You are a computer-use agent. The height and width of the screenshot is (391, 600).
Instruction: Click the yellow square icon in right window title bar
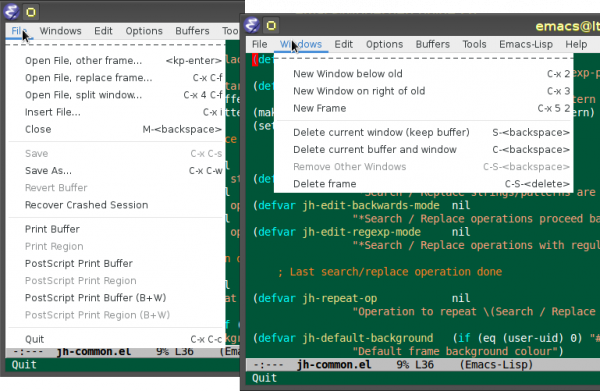tap(271, 26)
